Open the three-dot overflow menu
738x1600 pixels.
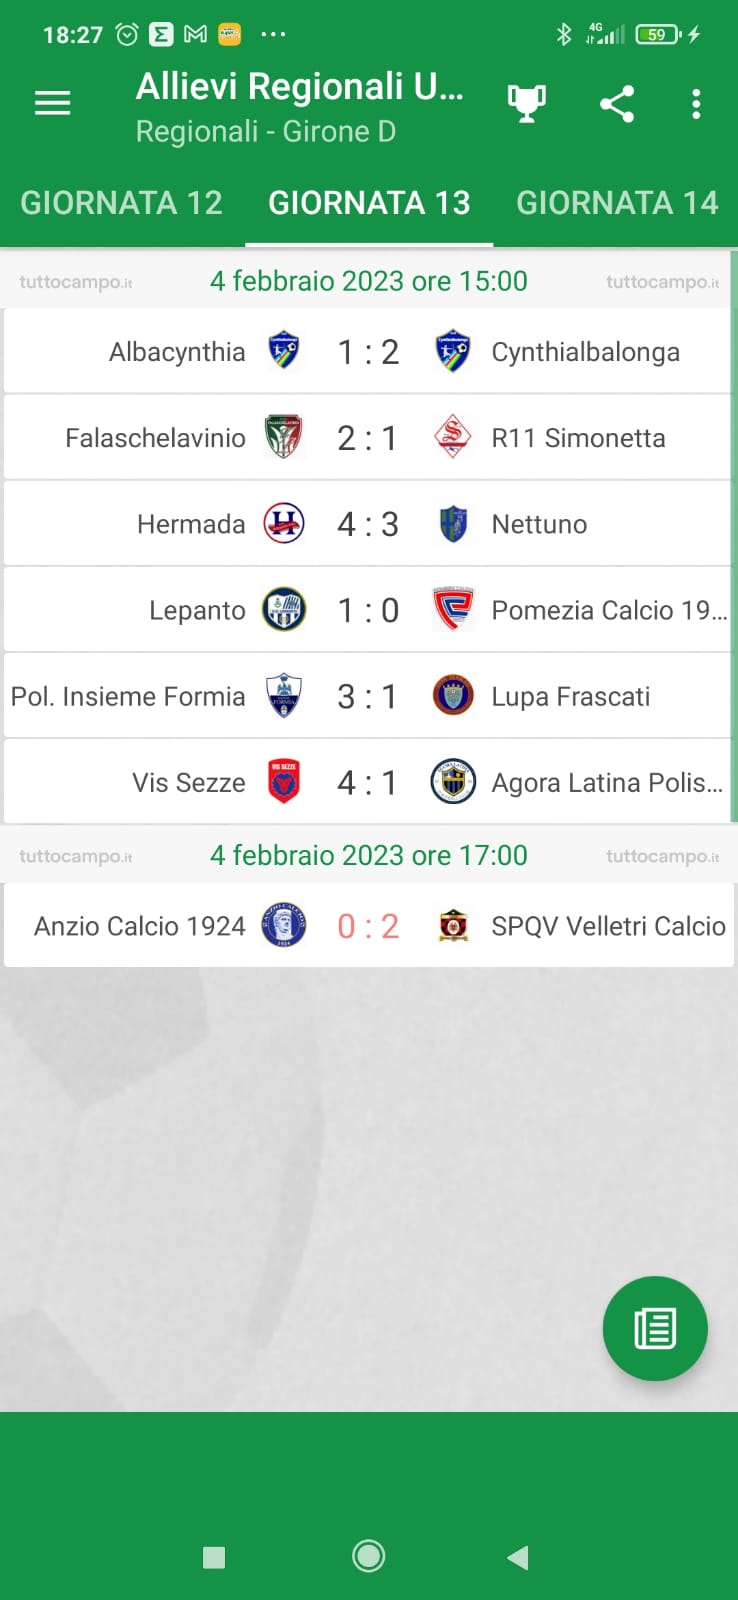pos(696,103)
